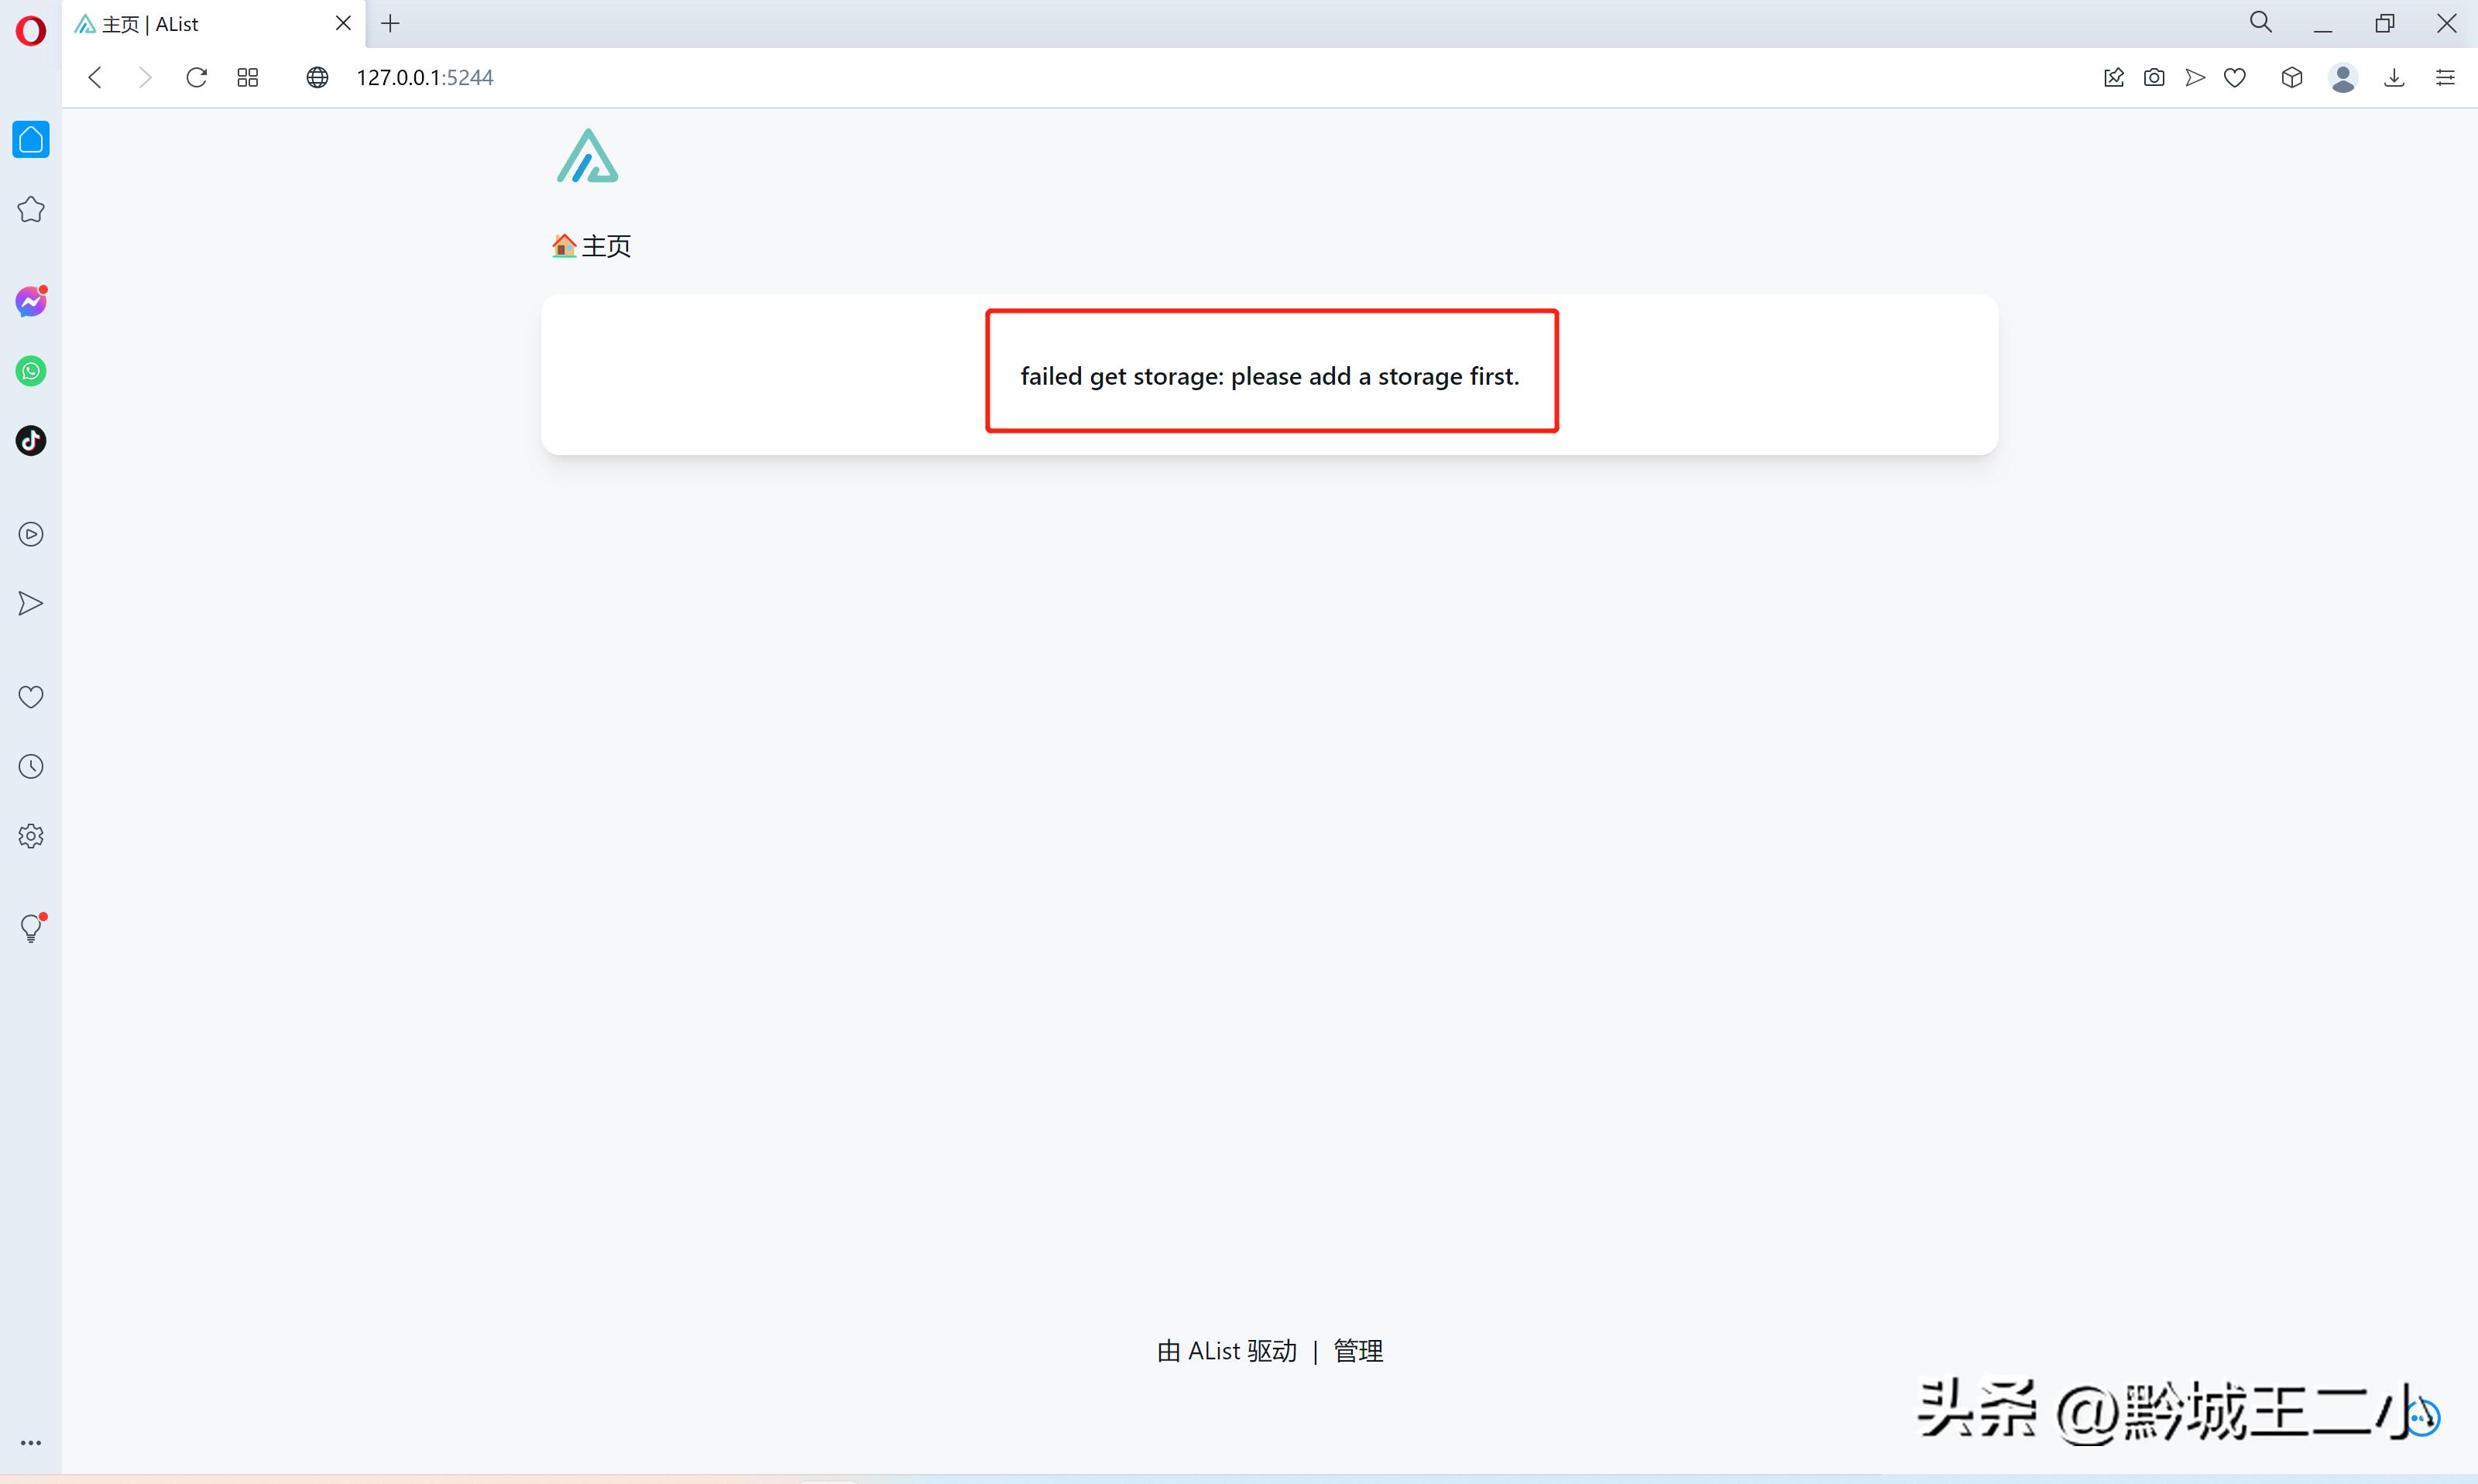Viewport: 2478px width, 1484px height.
Task: Open the Pinboards star icon
Action: (30, 209)
